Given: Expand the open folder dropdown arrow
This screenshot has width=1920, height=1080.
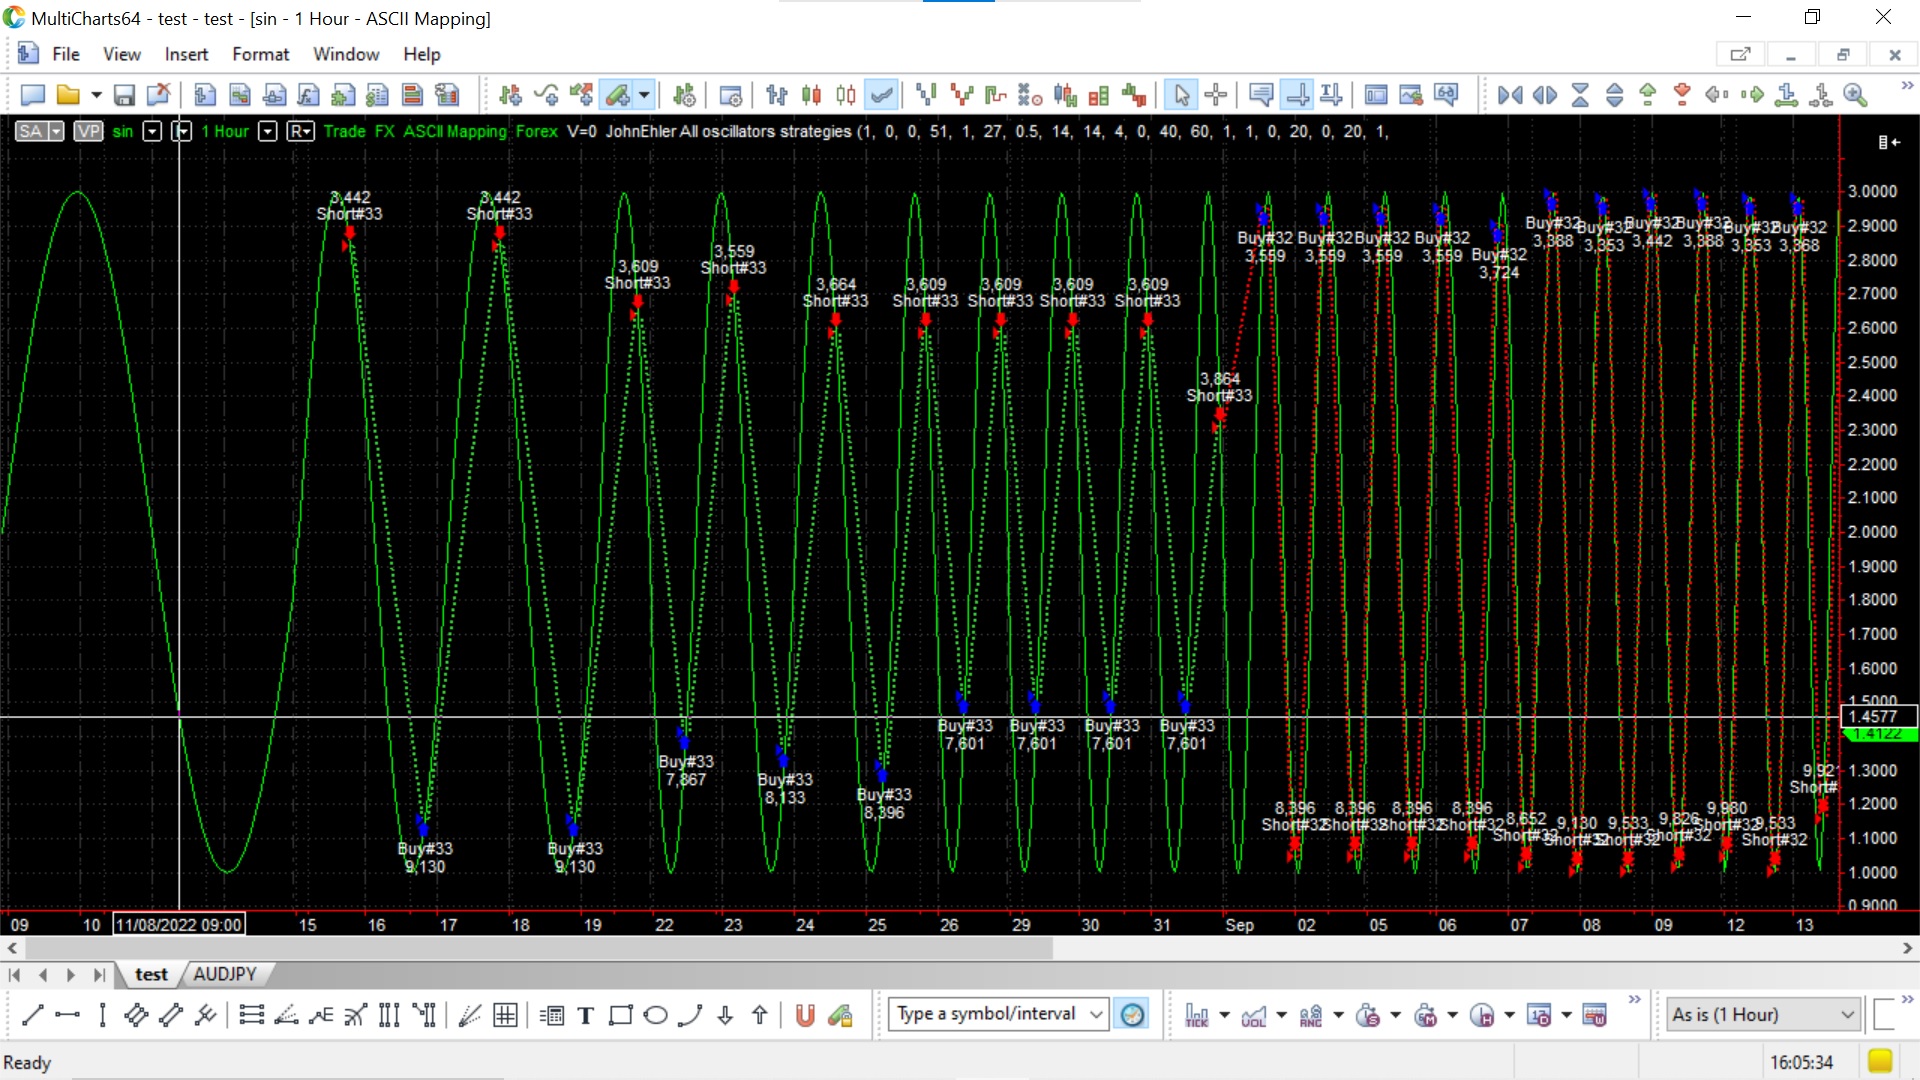Looking at the screenshot, I should pyautogui.click(x=96, y=95).
